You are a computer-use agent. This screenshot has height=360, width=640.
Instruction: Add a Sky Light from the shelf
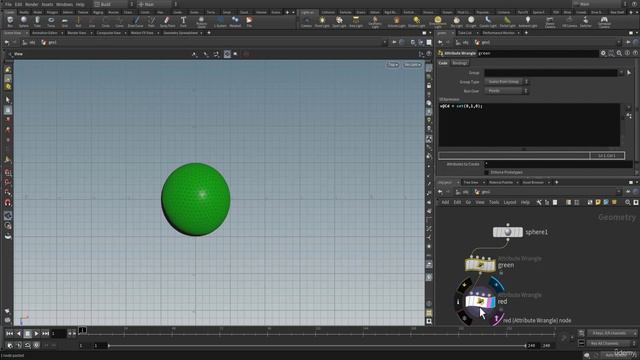[x=457, y=22]
